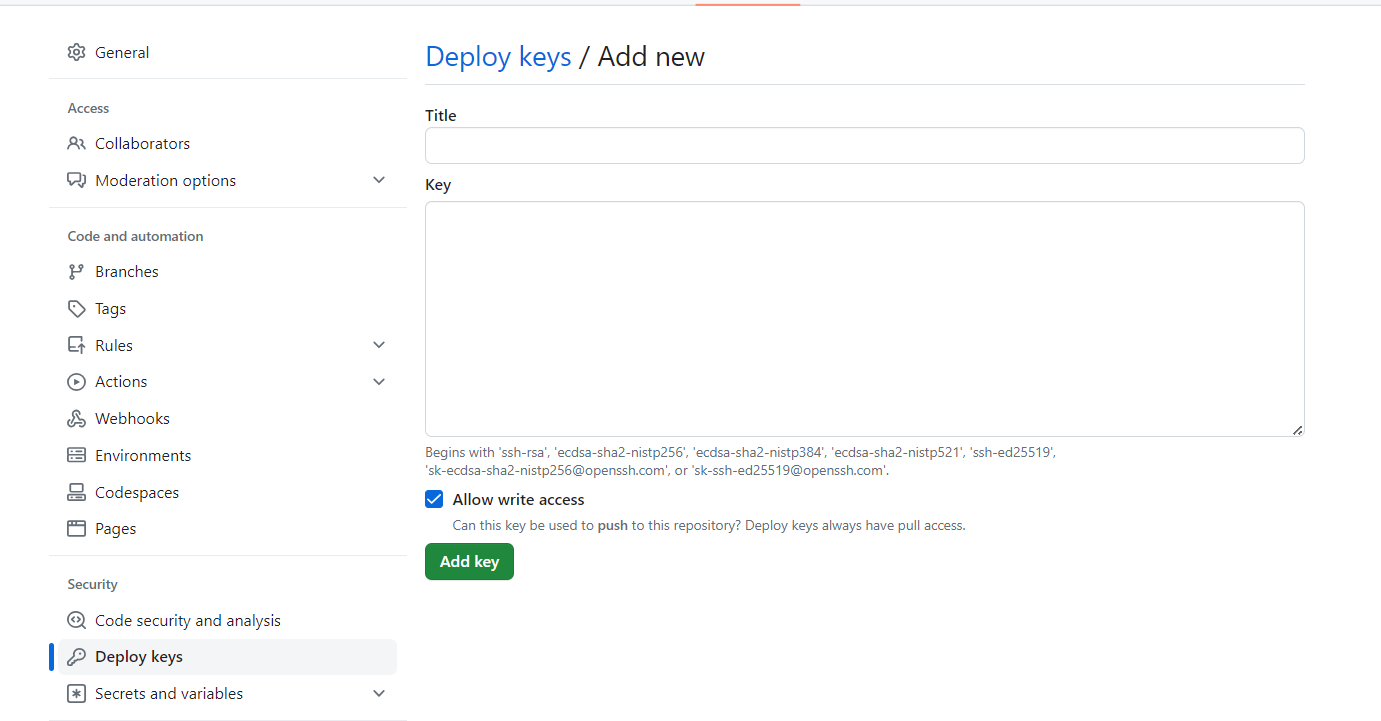1381x721 pixels.
Task: Uncheck the Allow write access checkbox
Action: tap(434, 499)
